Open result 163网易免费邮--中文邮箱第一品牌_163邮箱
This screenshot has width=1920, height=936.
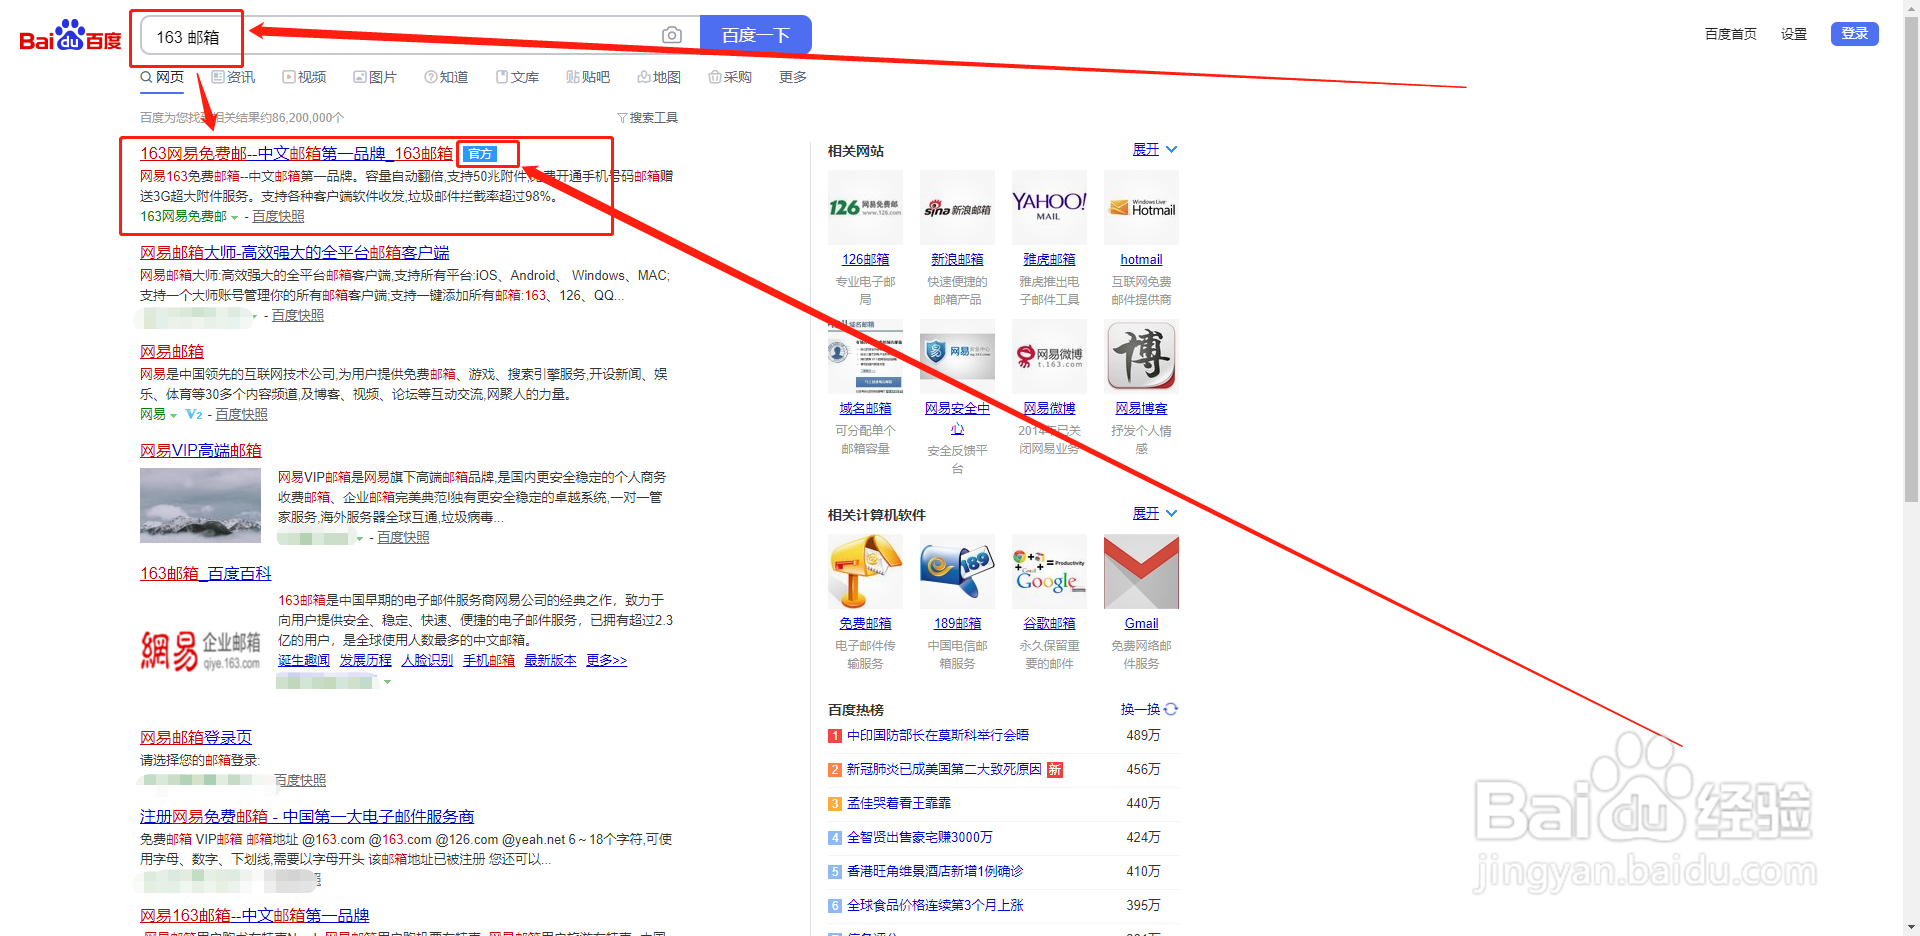tap(296, 153)
